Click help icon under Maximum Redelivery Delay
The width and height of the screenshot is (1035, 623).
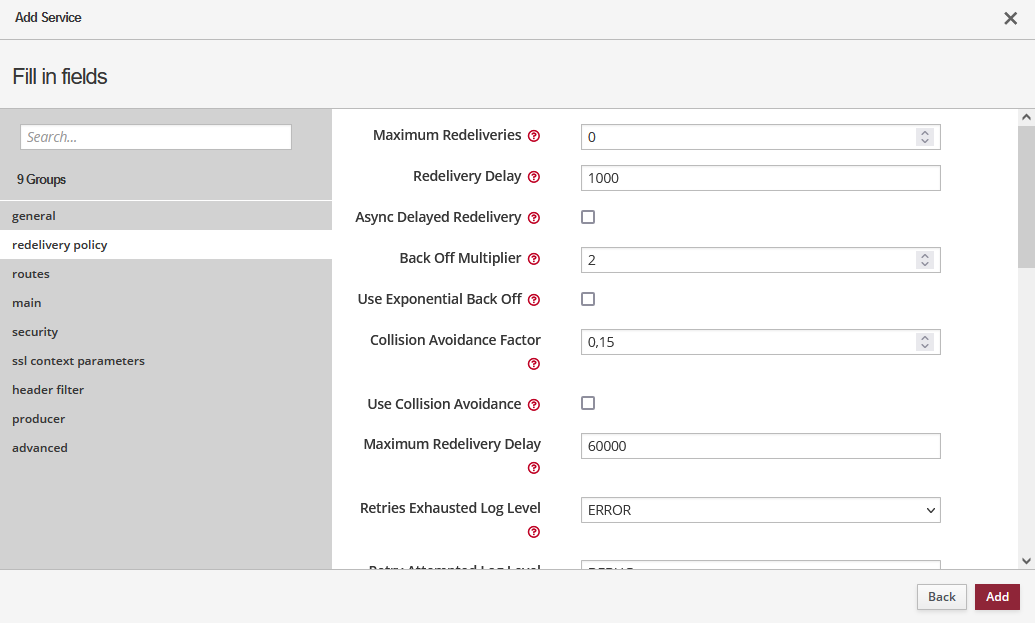534,468
